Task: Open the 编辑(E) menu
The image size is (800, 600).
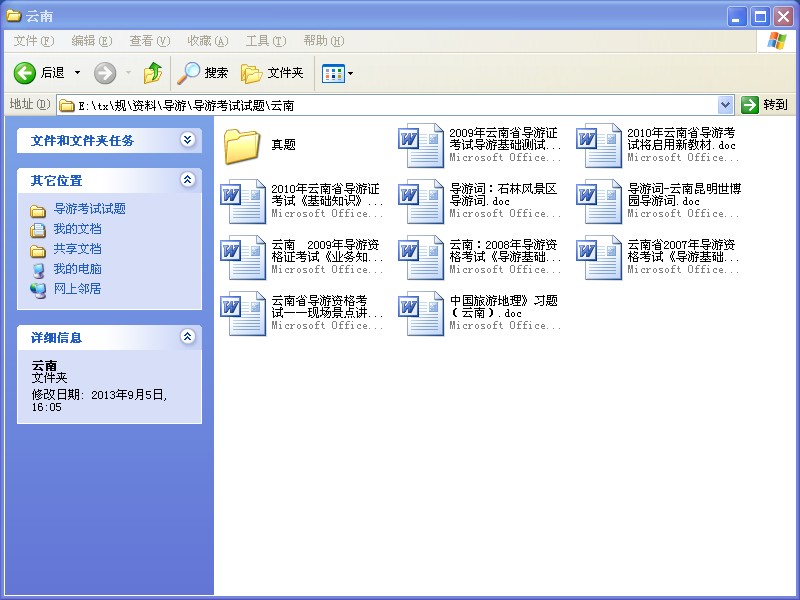Action: (92, 41)
